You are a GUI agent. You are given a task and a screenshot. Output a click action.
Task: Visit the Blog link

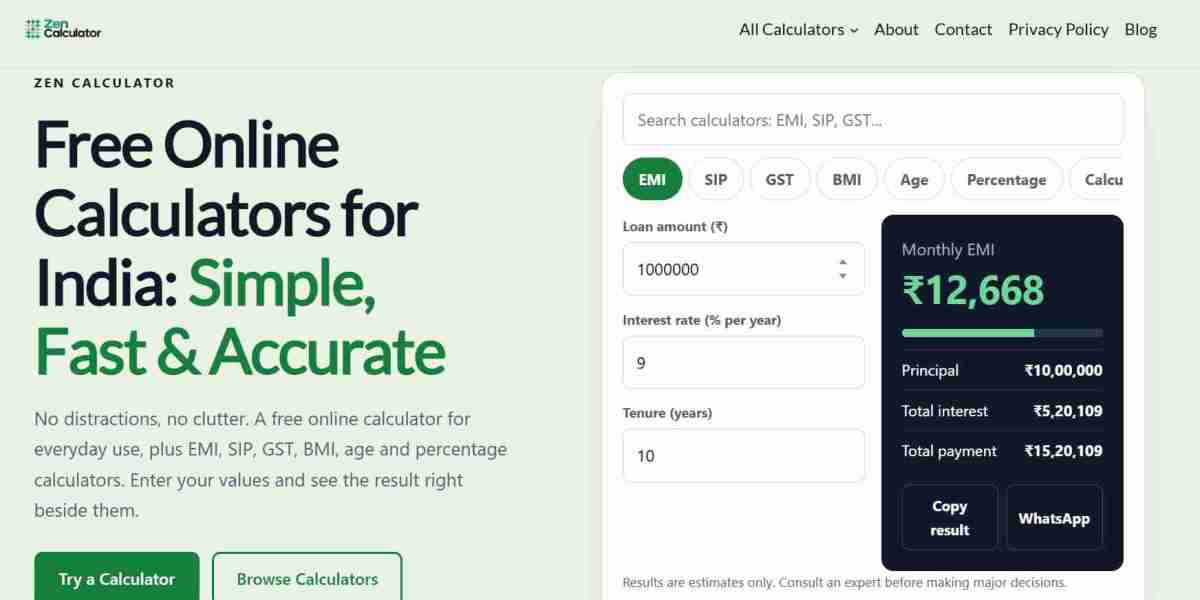(1140, 29)
